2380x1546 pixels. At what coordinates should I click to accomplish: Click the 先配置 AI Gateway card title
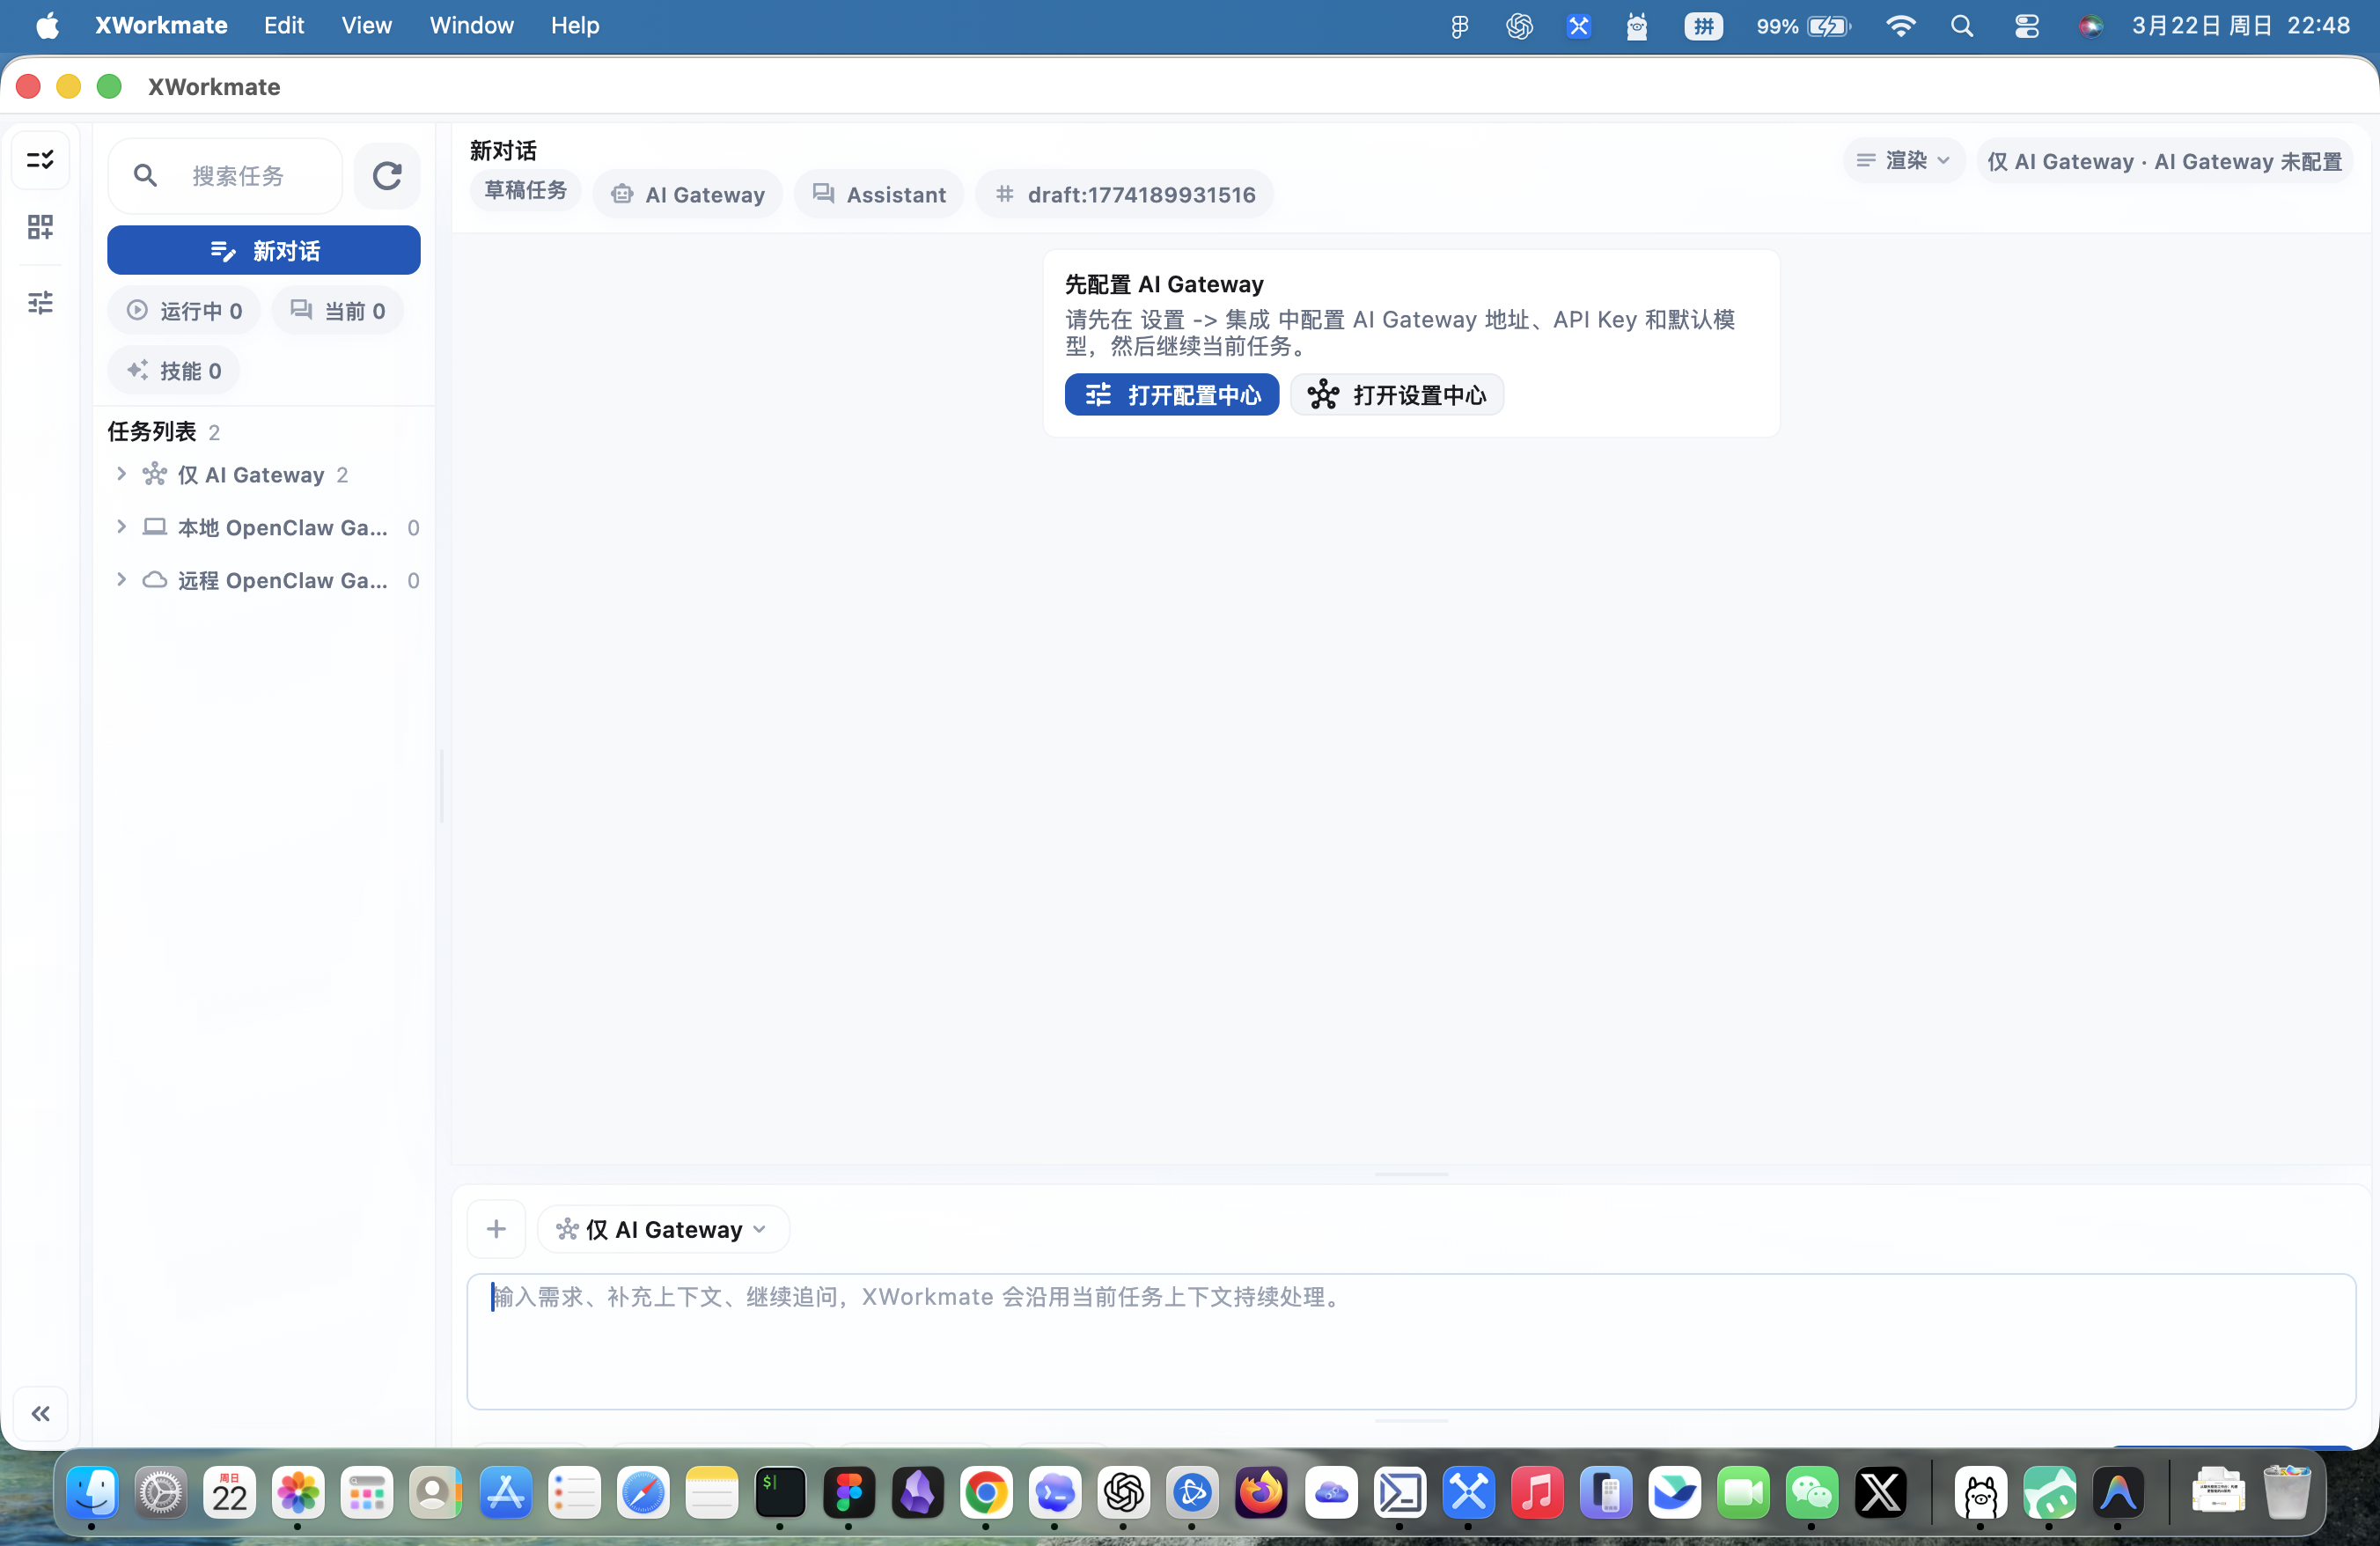click(x=1164, y=285)
